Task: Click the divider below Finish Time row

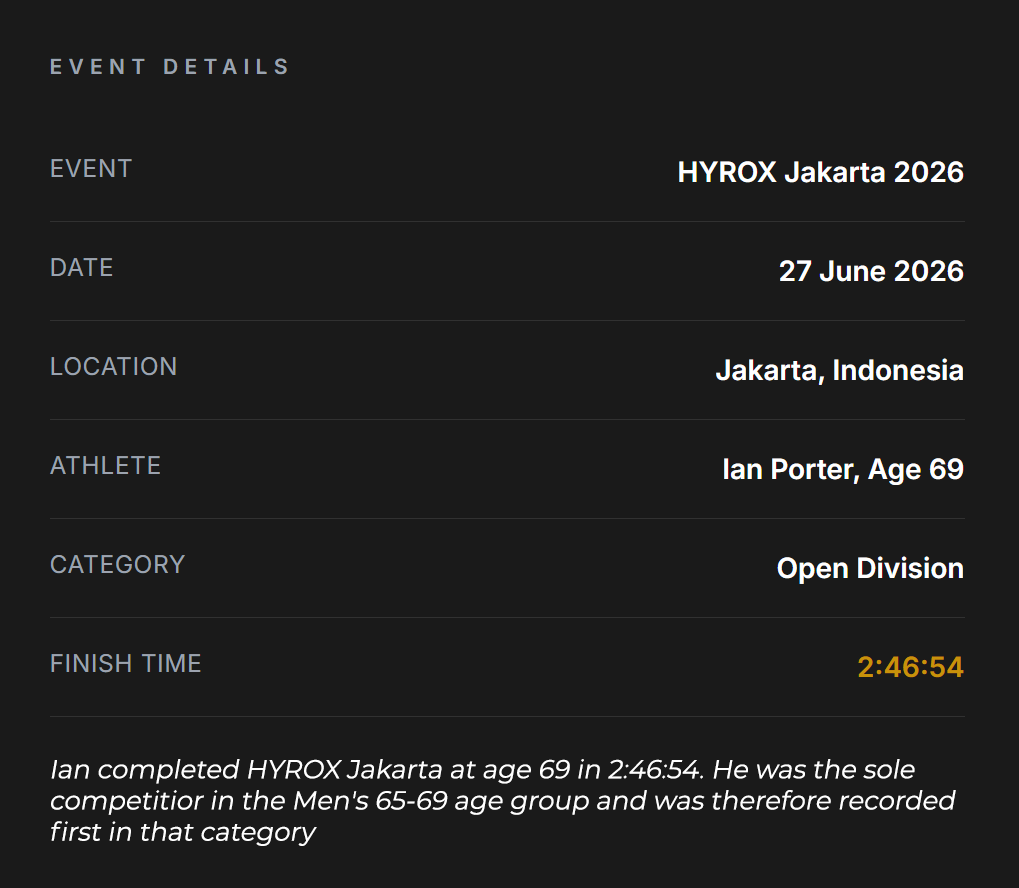Action: coord(508,717)
